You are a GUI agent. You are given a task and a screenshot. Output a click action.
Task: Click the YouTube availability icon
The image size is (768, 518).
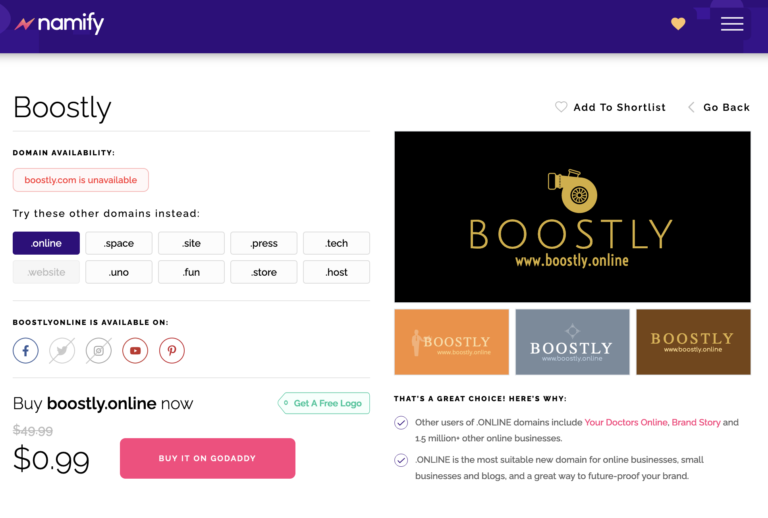pos(135,350)
